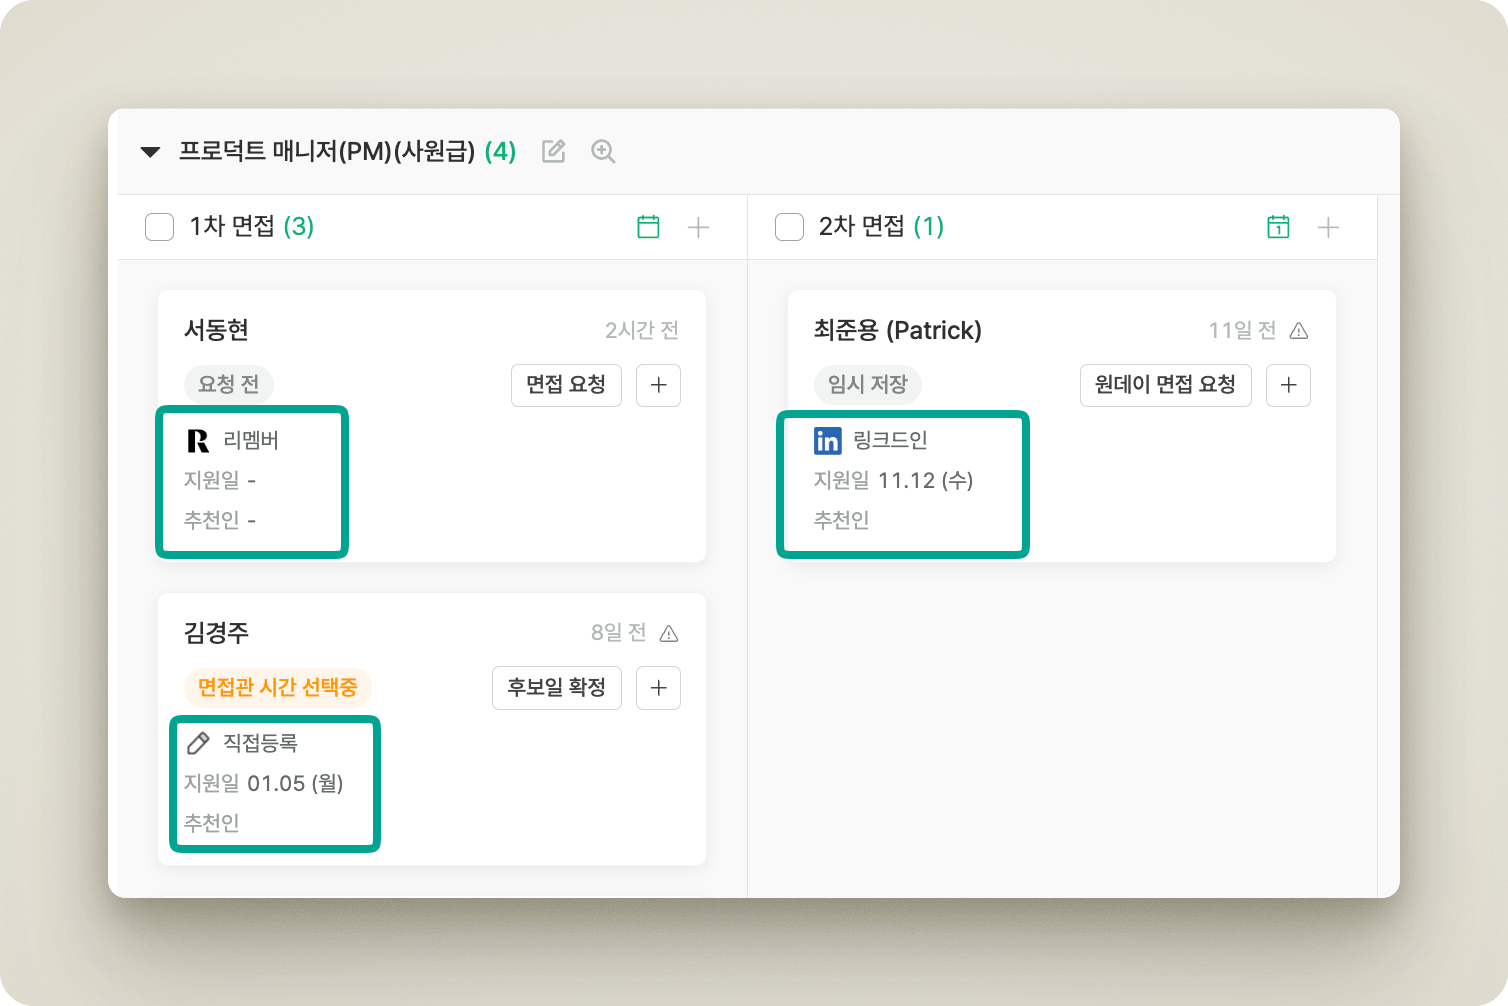Viewport: 1508px width, 1006px height.
Task: Click plus icon in 2차 면접 header
Action: (1328, 228)
